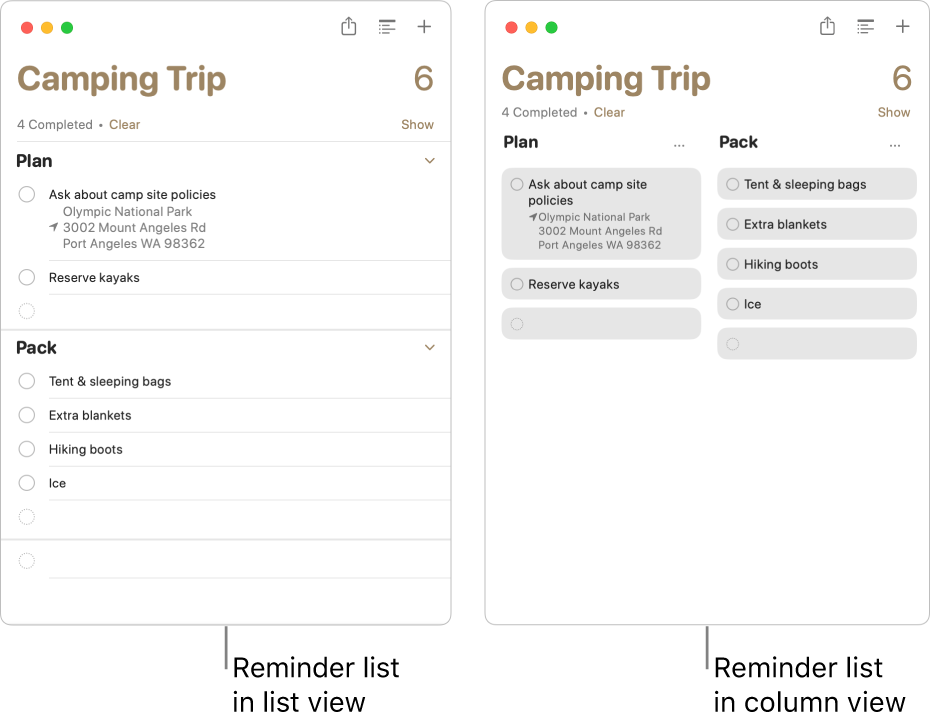Complete the Ice reminder in column view

coord(731,303)
